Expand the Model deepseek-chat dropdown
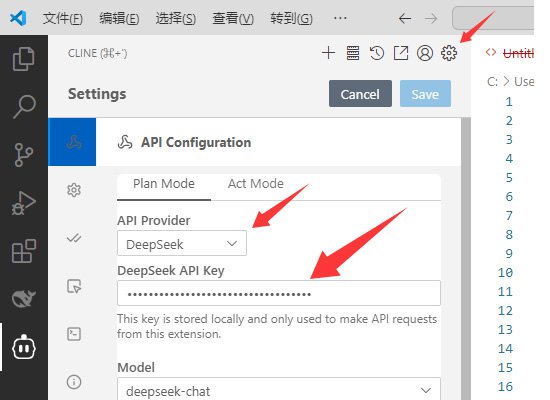 (x=279, y=389)
